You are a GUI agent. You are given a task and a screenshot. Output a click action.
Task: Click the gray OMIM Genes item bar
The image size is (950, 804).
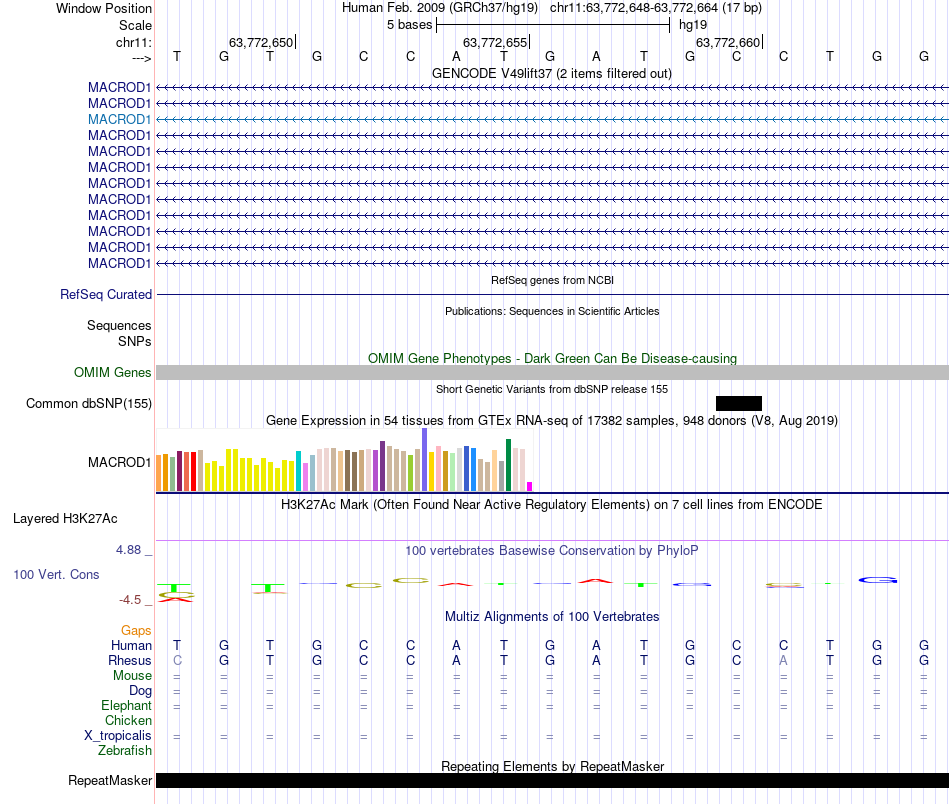552,373
